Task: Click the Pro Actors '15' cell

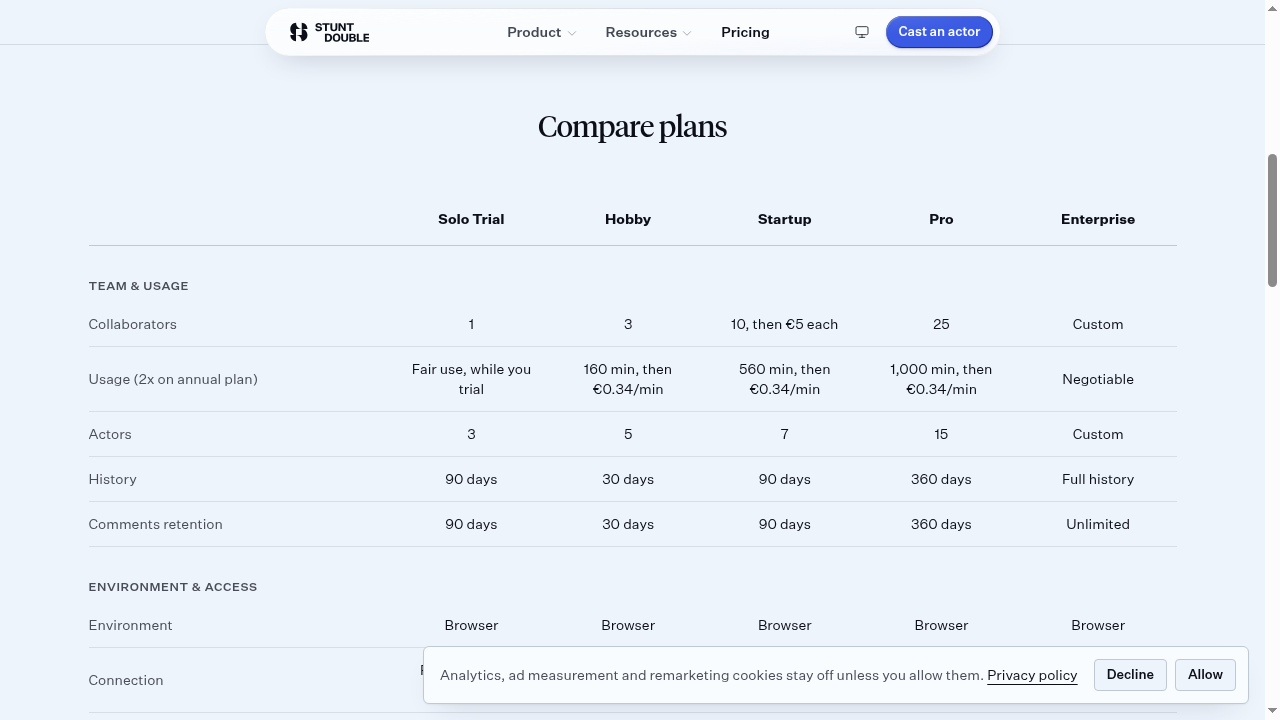Action: coord(941,434)
